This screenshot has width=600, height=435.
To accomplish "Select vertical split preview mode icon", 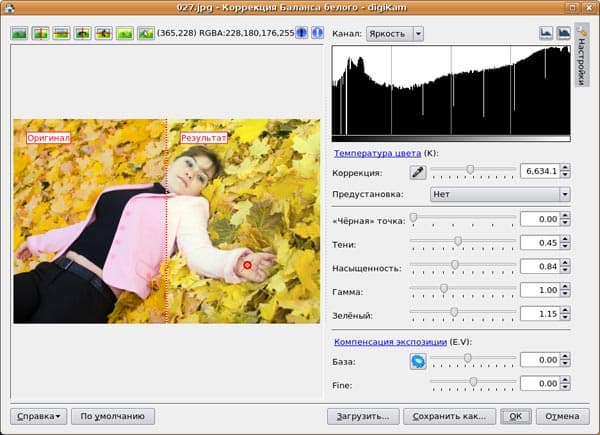I will point(40,33).
